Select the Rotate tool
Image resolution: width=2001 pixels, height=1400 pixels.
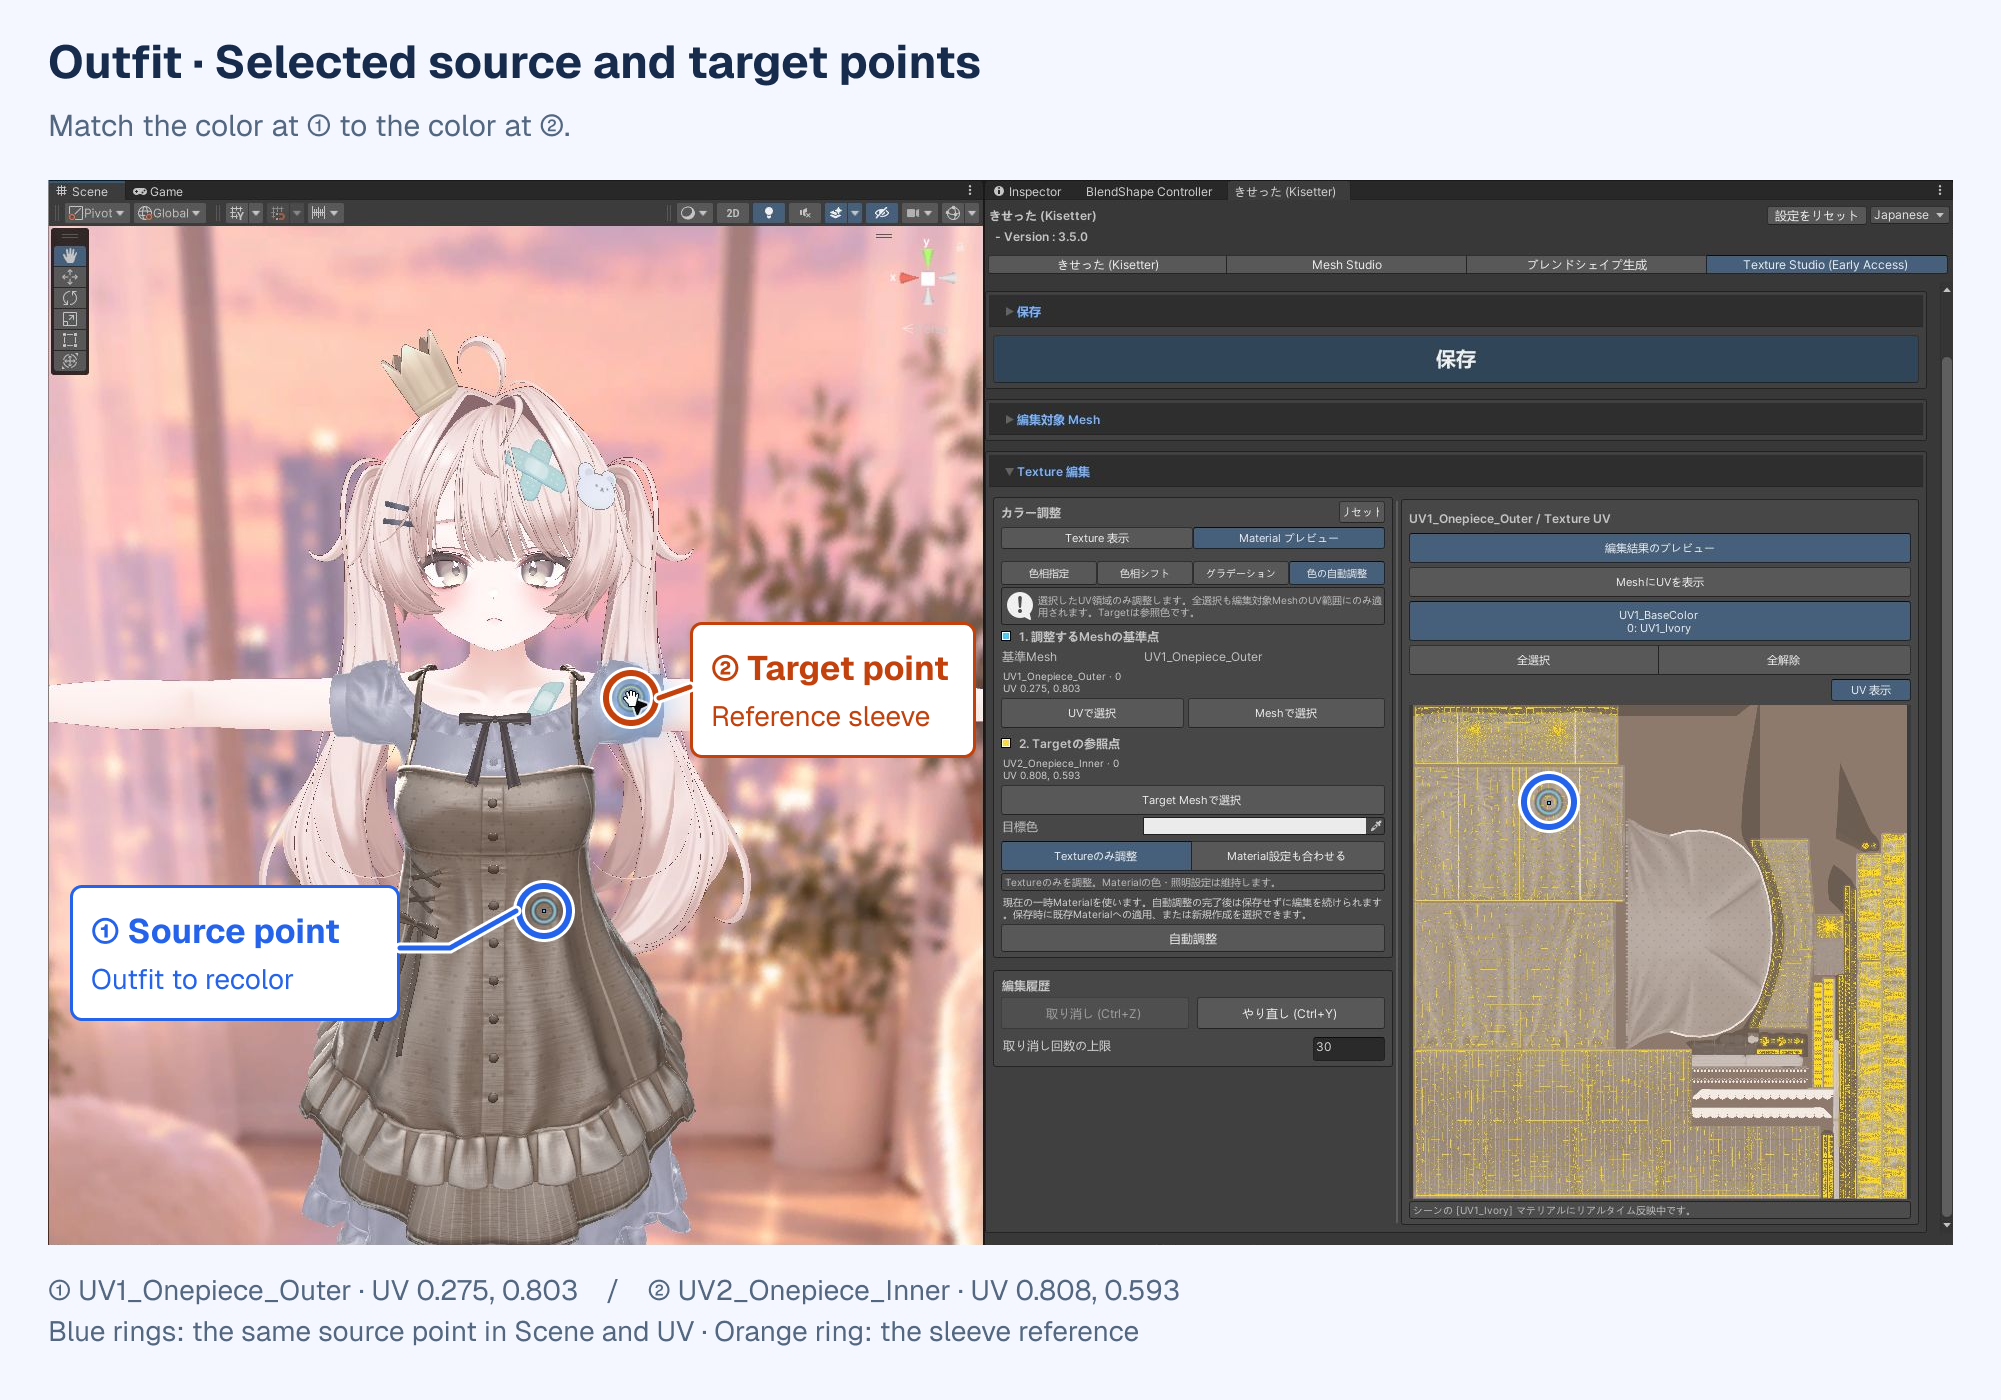[x=70, y=298]
